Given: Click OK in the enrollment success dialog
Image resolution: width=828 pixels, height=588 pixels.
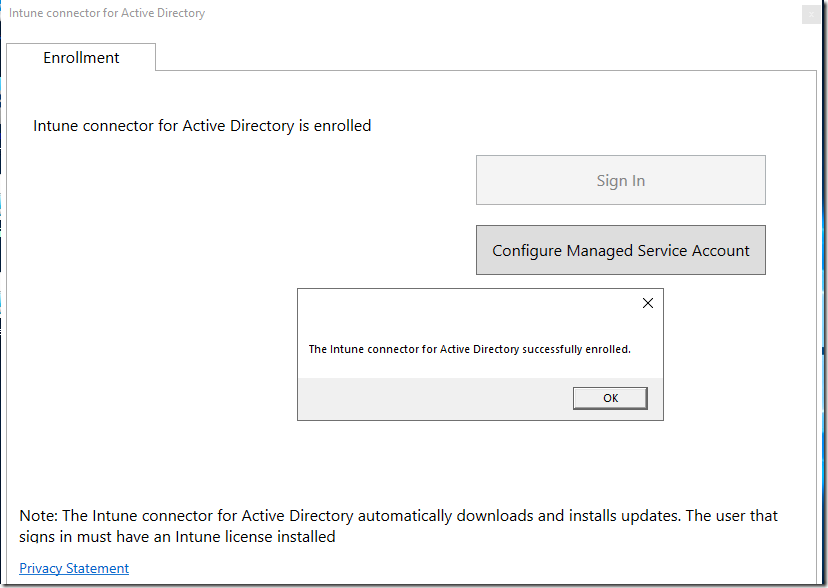Looking at the screenshot, I should pos(610,398).
